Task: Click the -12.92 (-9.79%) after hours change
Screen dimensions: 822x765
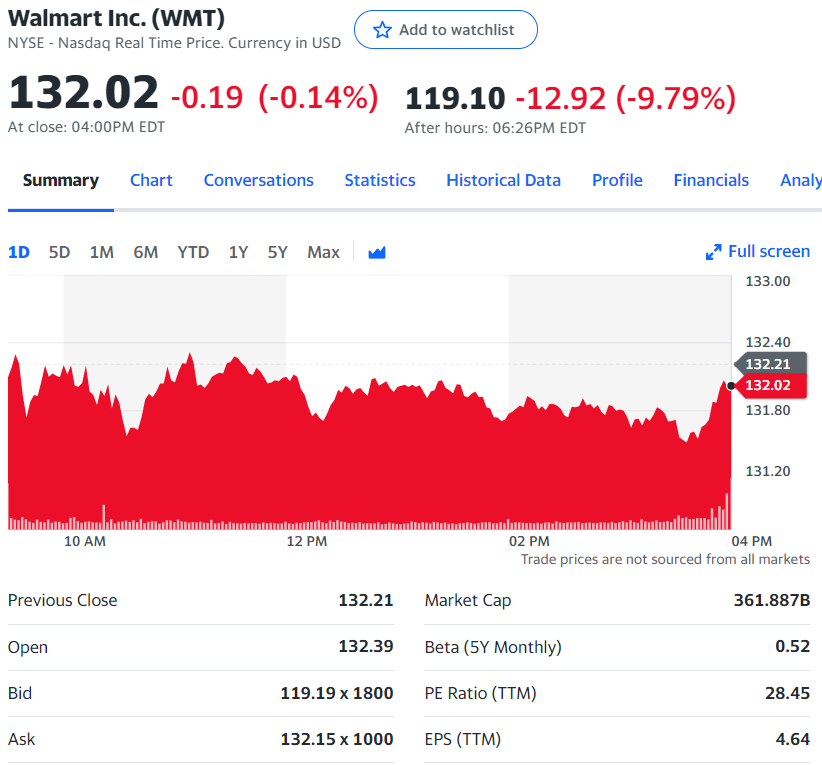Action: [x=626, y=99]
